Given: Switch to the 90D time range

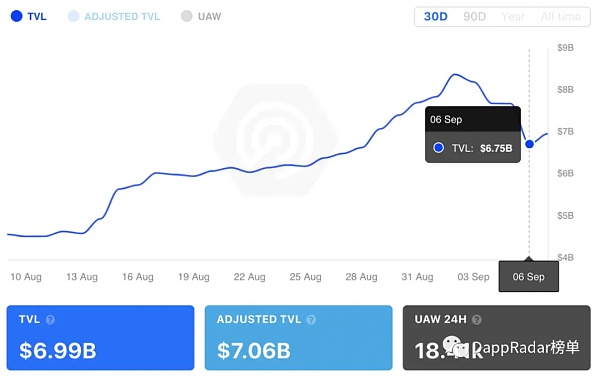Looking at the screenshot, I should (474, 16).
